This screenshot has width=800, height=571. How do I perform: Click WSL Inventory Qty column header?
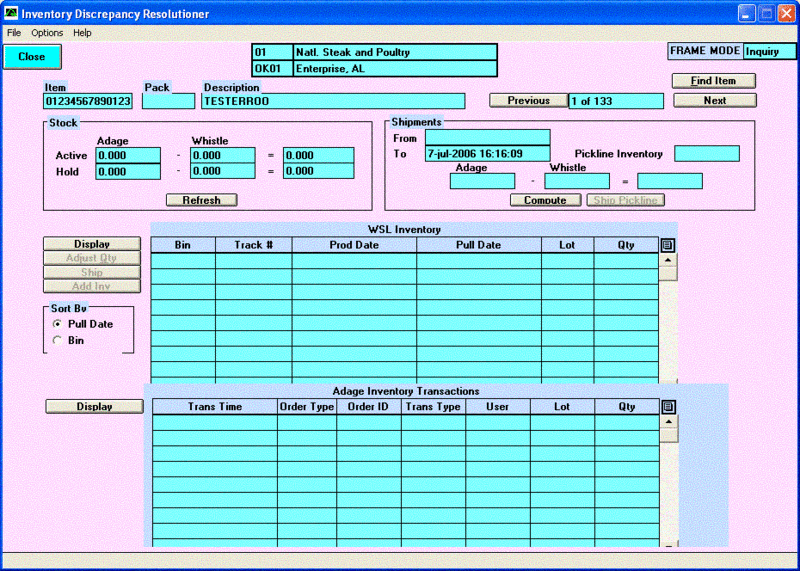626,245
